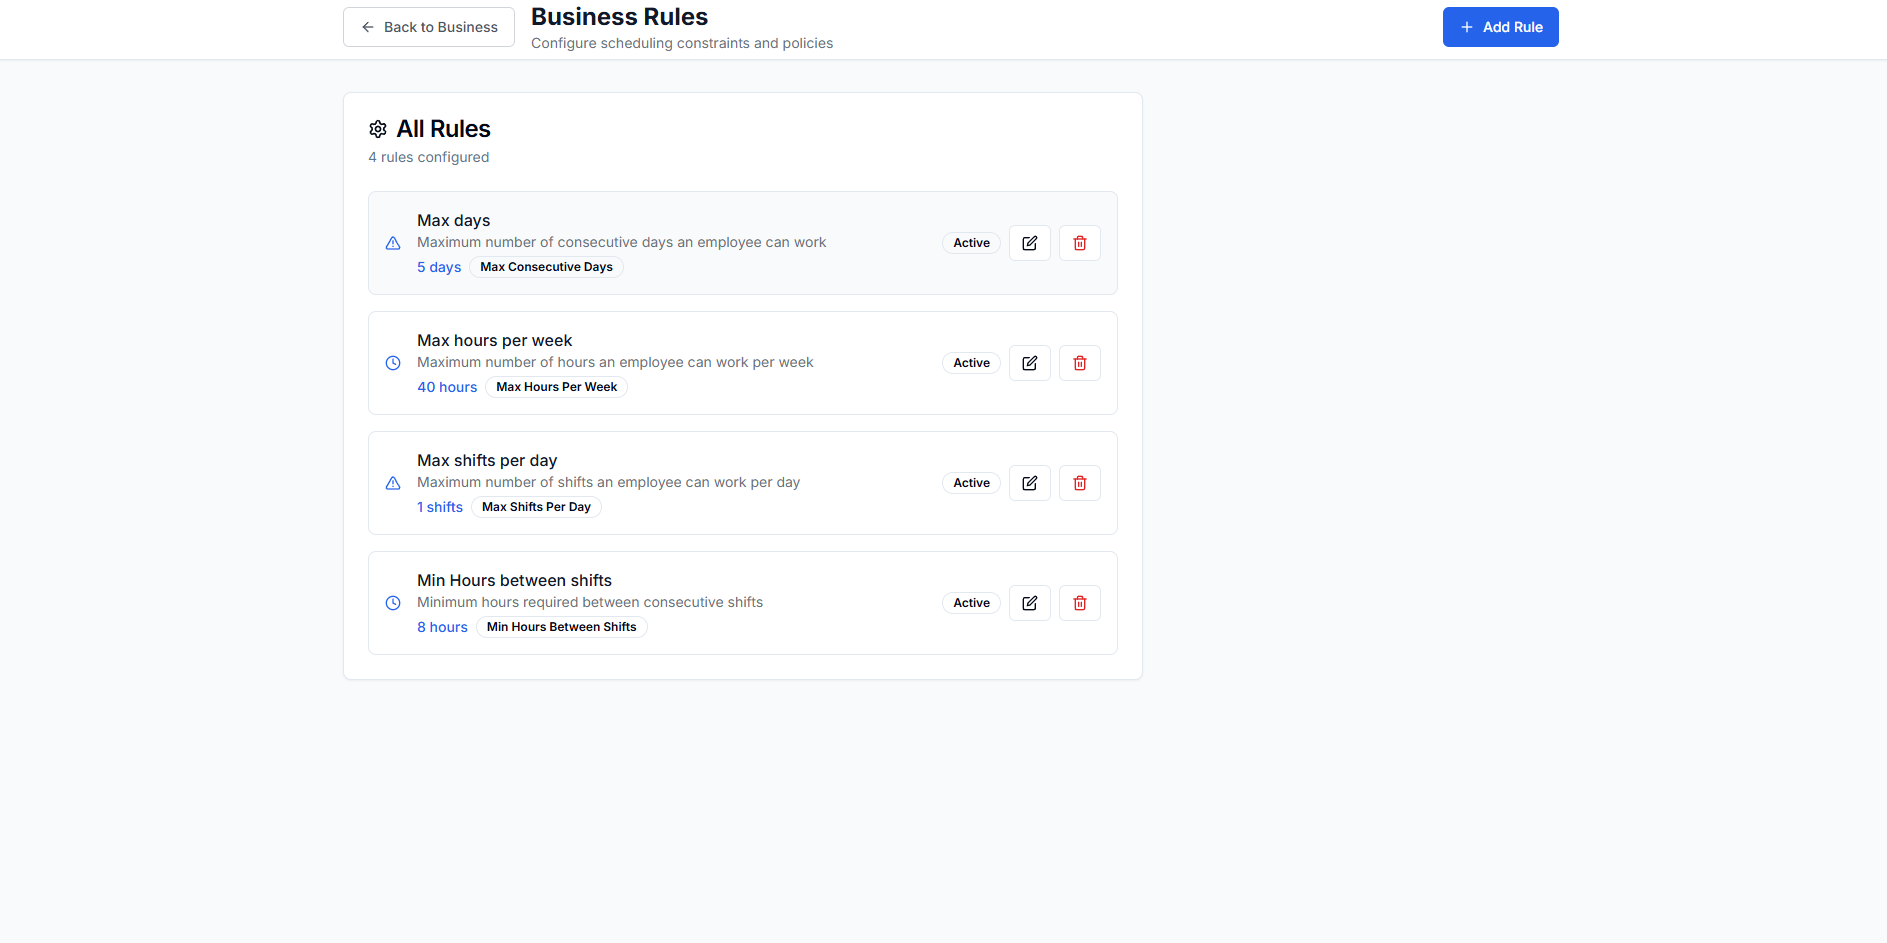This screenshot has width=1887, height=943.
Task: Click the Active badge on Min Hours between shifts
Action: pos(971,603)
